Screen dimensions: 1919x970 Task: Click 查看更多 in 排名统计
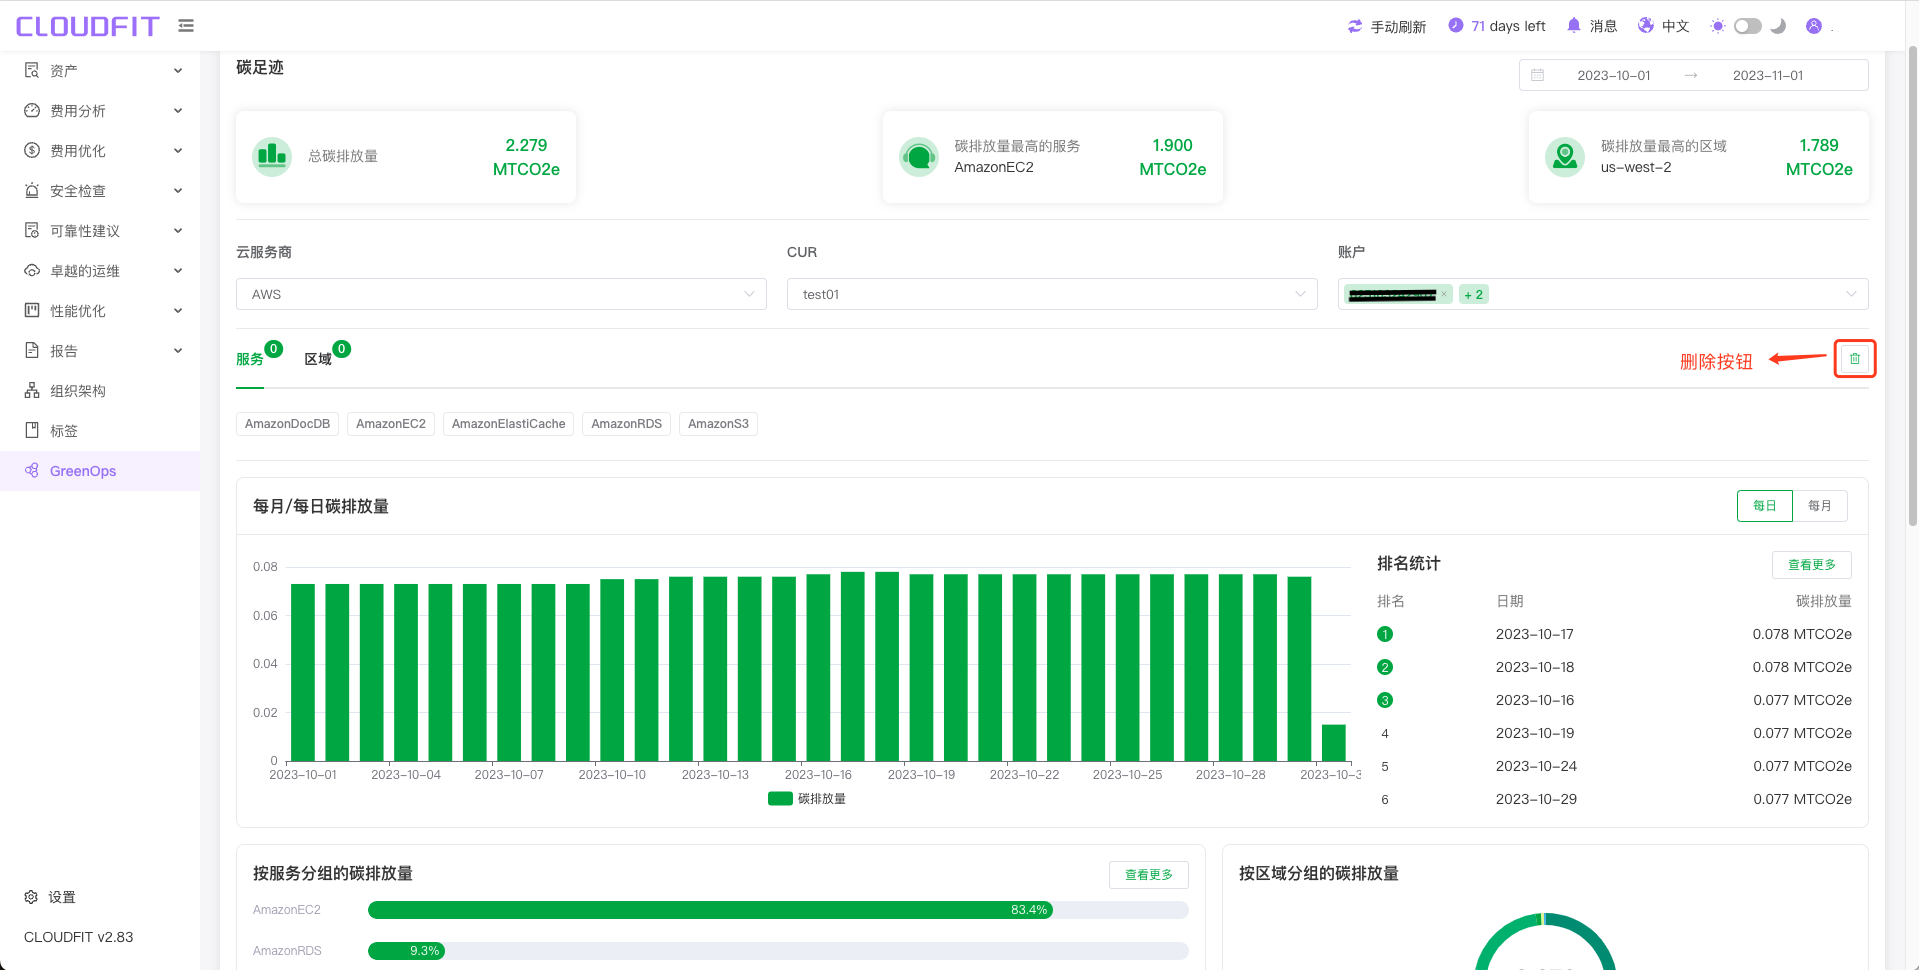(x=1812, y=565)
